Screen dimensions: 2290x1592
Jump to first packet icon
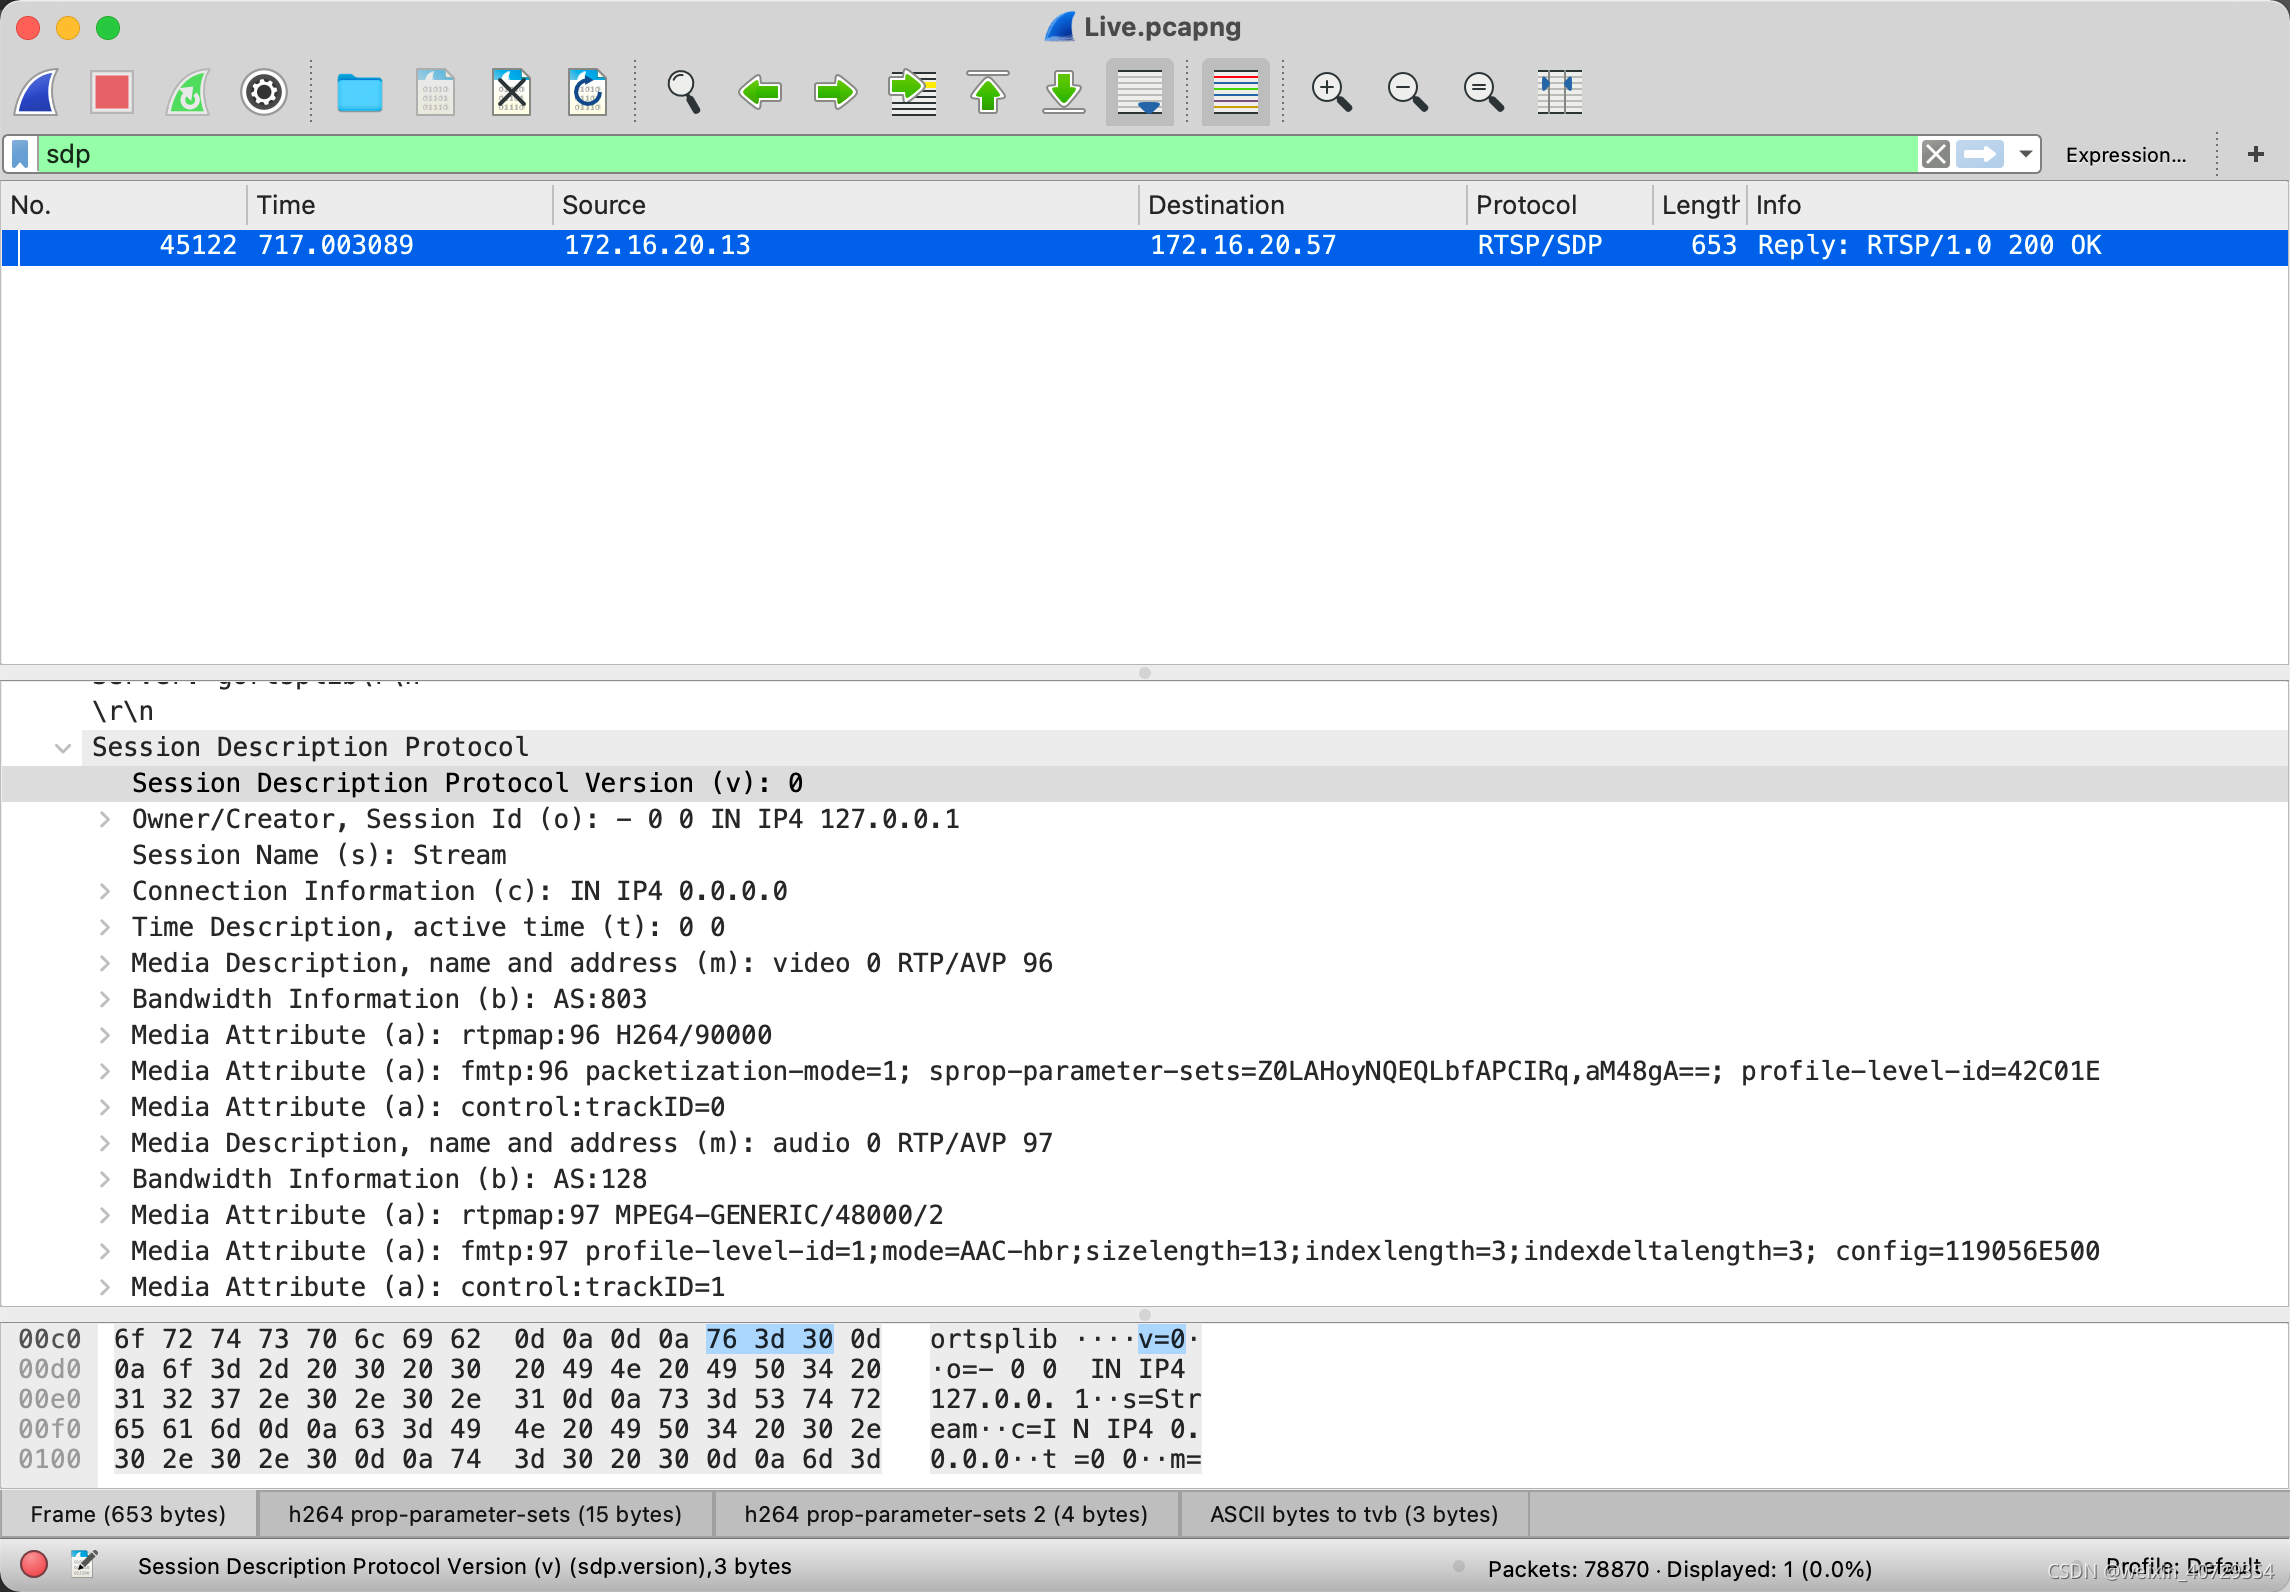[988, 93]
